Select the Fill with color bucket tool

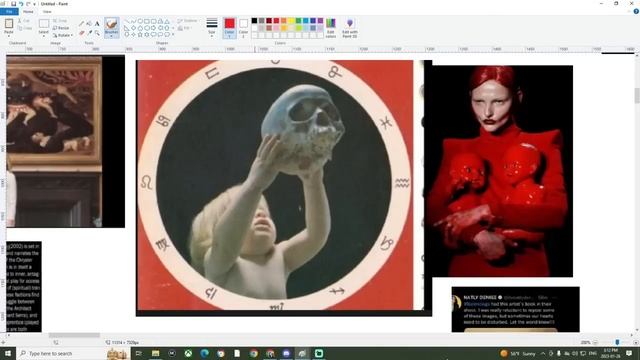tap(89, 24)
